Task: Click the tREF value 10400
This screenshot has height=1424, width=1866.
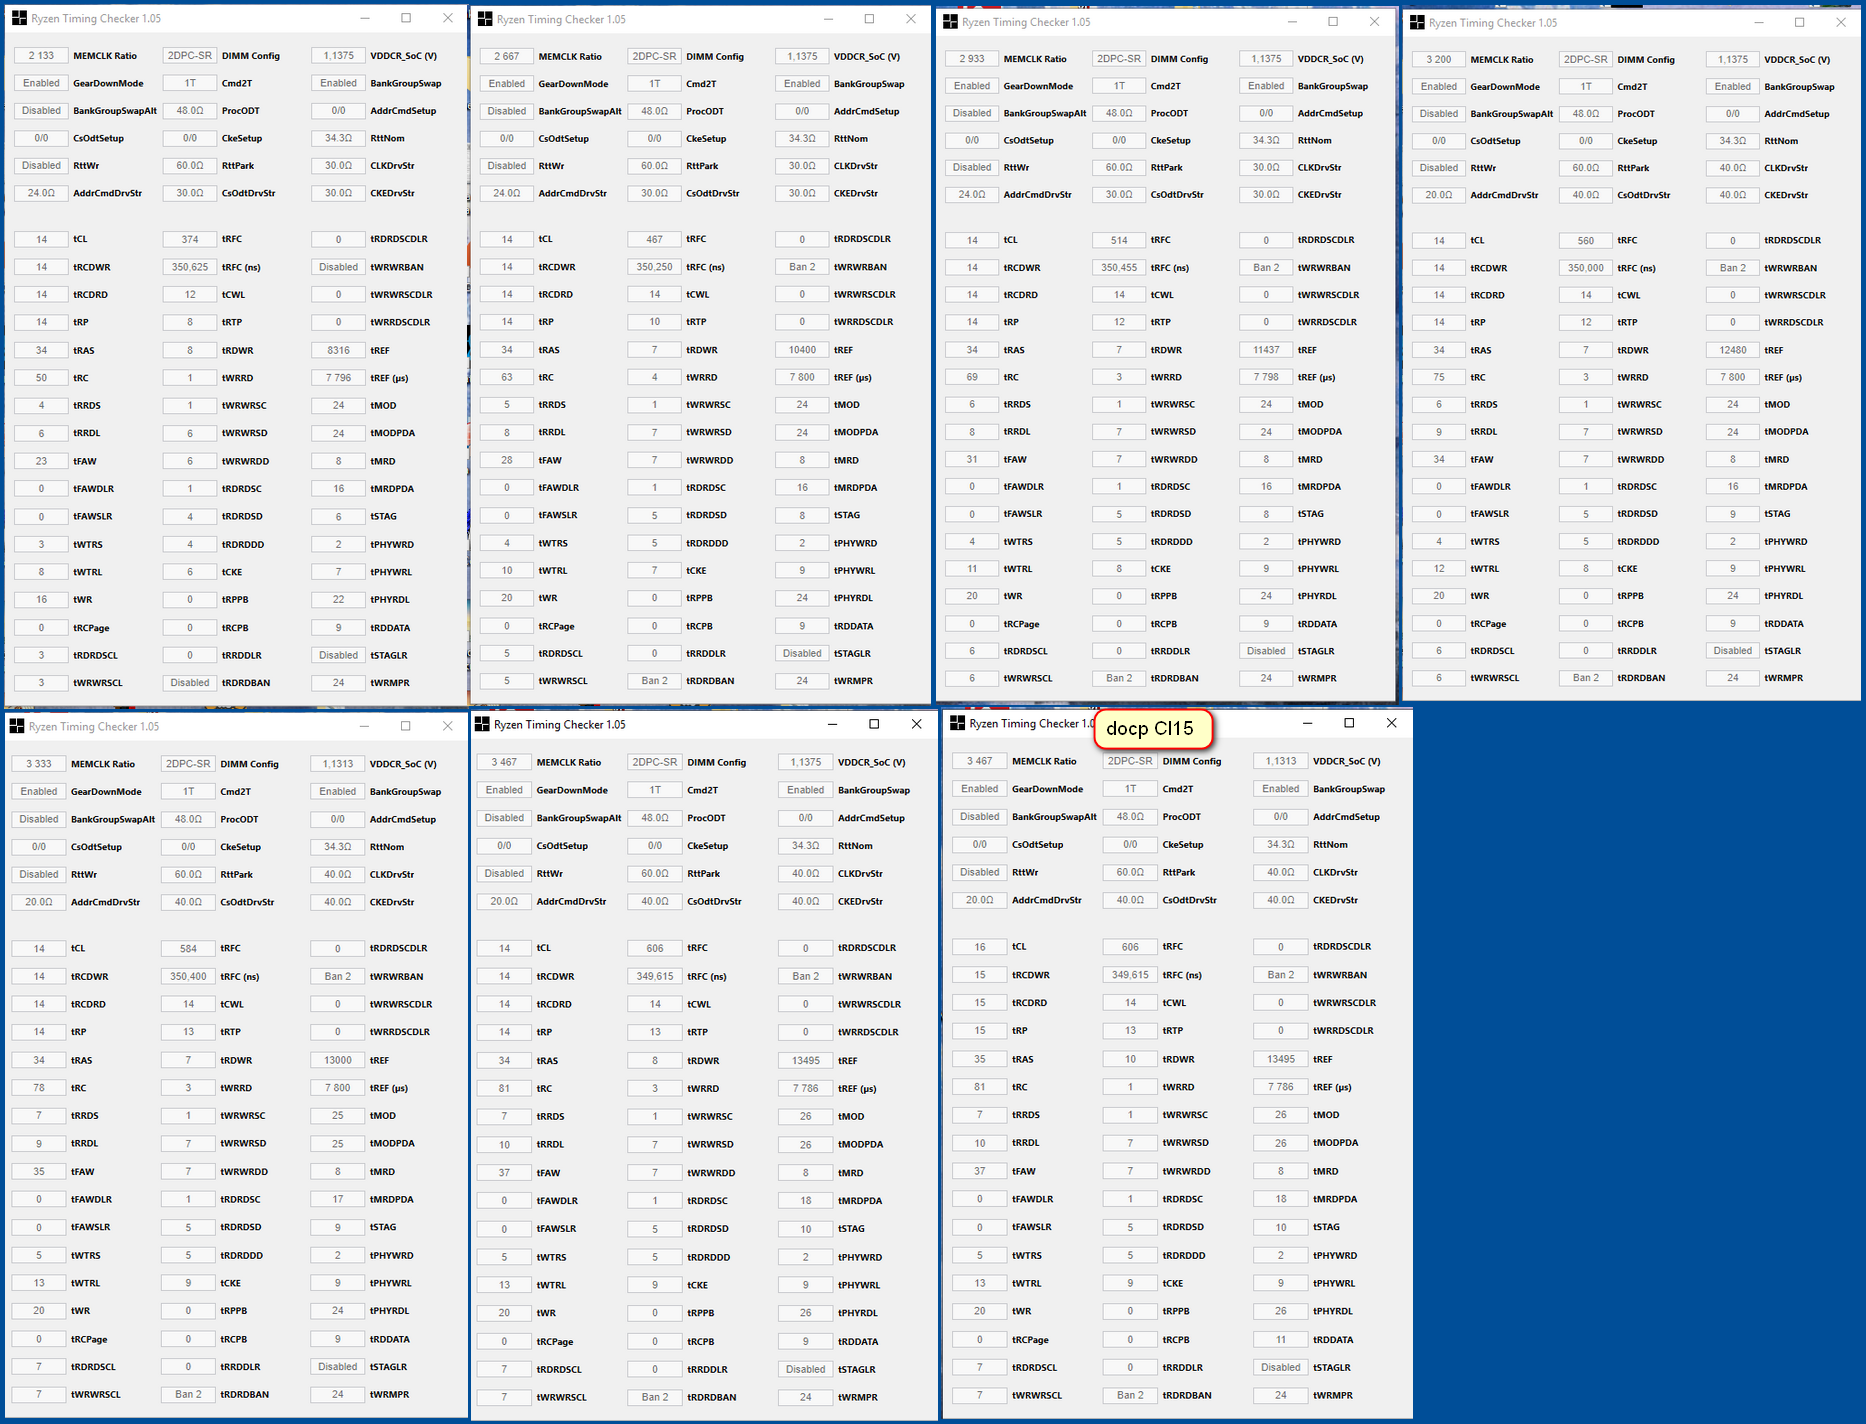Action: [x=802, y=351]
